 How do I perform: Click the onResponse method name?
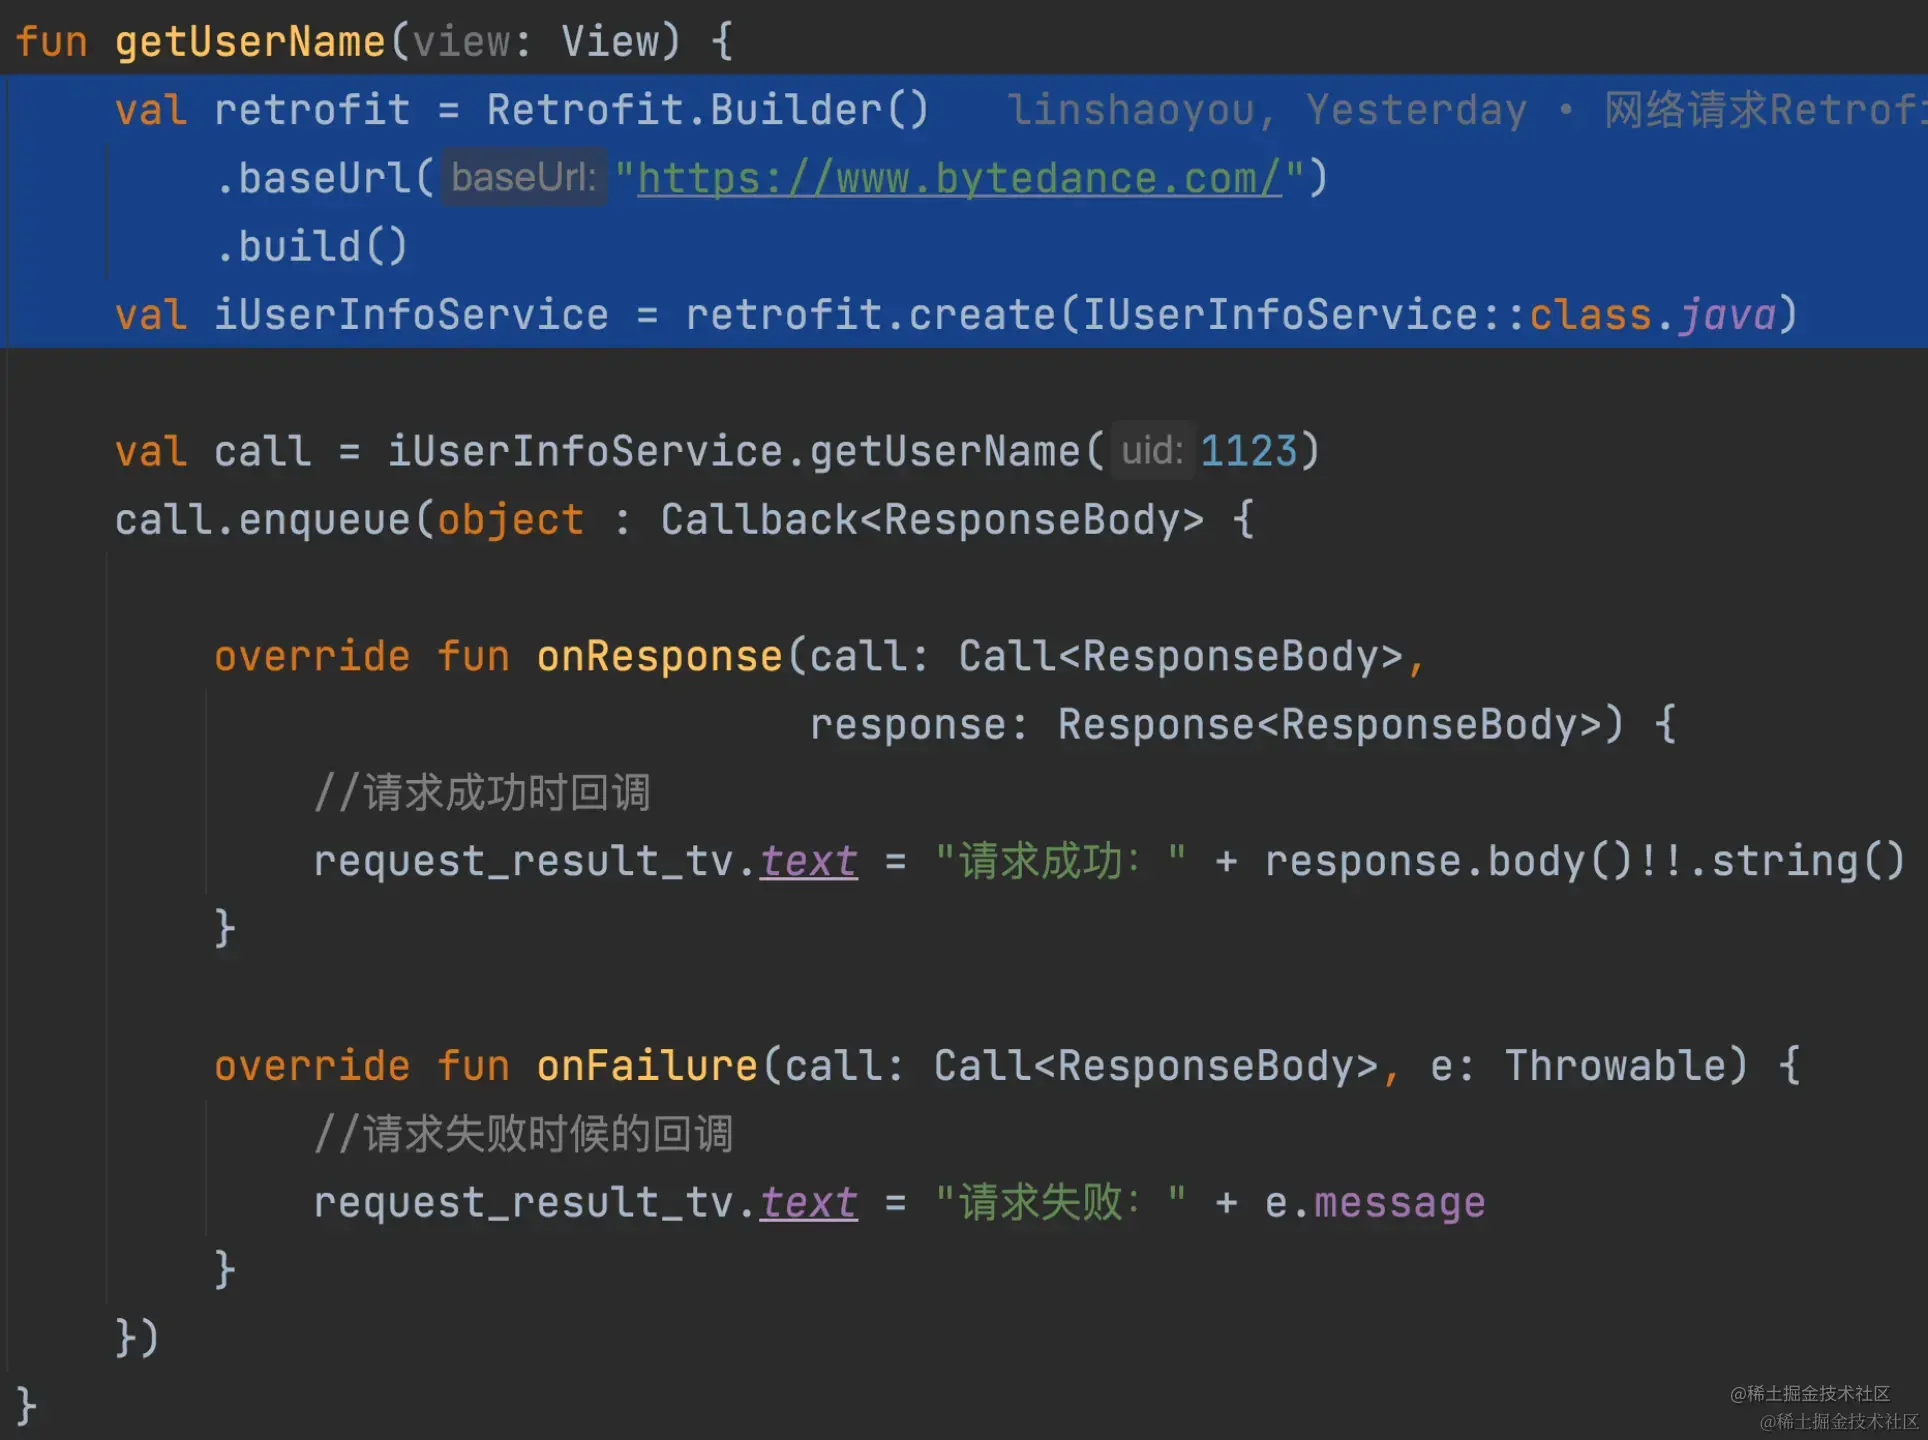(x=659, y=657)
